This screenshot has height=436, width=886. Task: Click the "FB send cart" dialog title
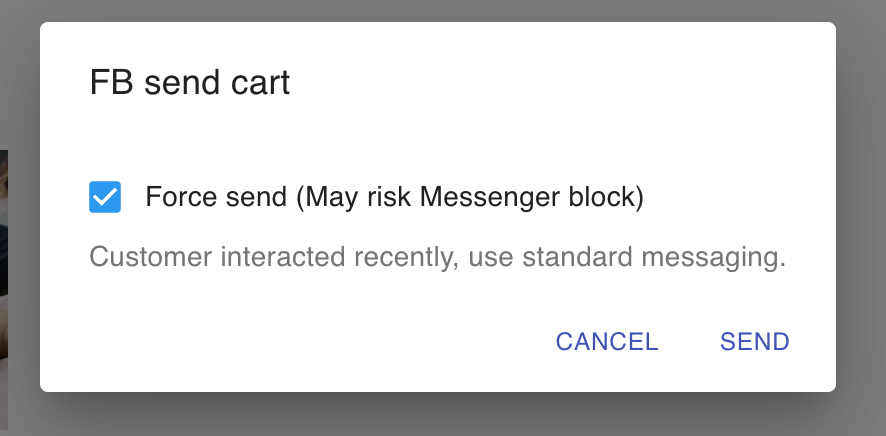190,82
